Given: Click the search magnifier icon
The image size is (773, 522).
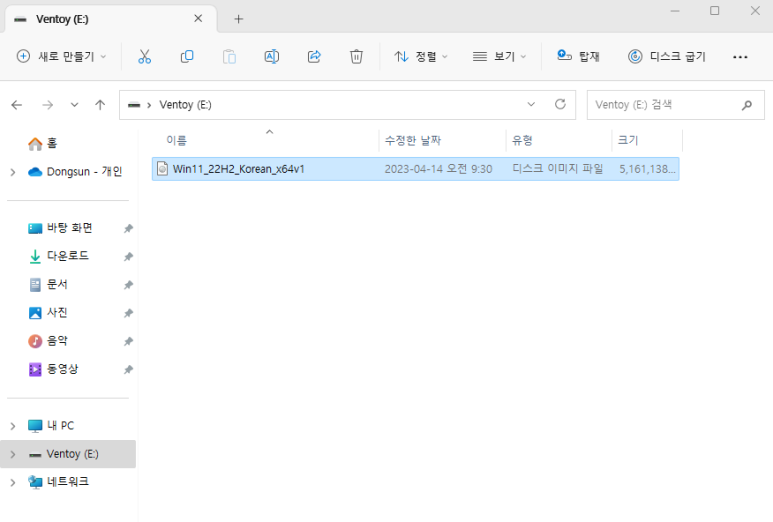Looking at the screenshot, I should point(747,105).
